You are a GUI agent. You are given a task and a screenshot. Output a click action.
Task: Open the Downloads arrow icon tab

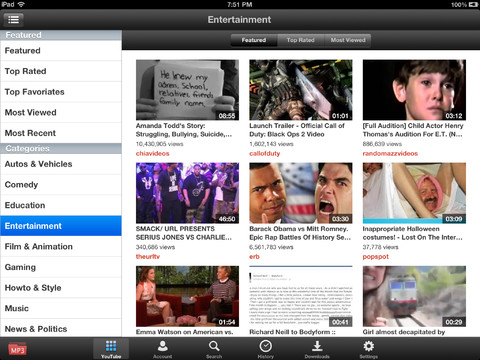coord(317,349)
